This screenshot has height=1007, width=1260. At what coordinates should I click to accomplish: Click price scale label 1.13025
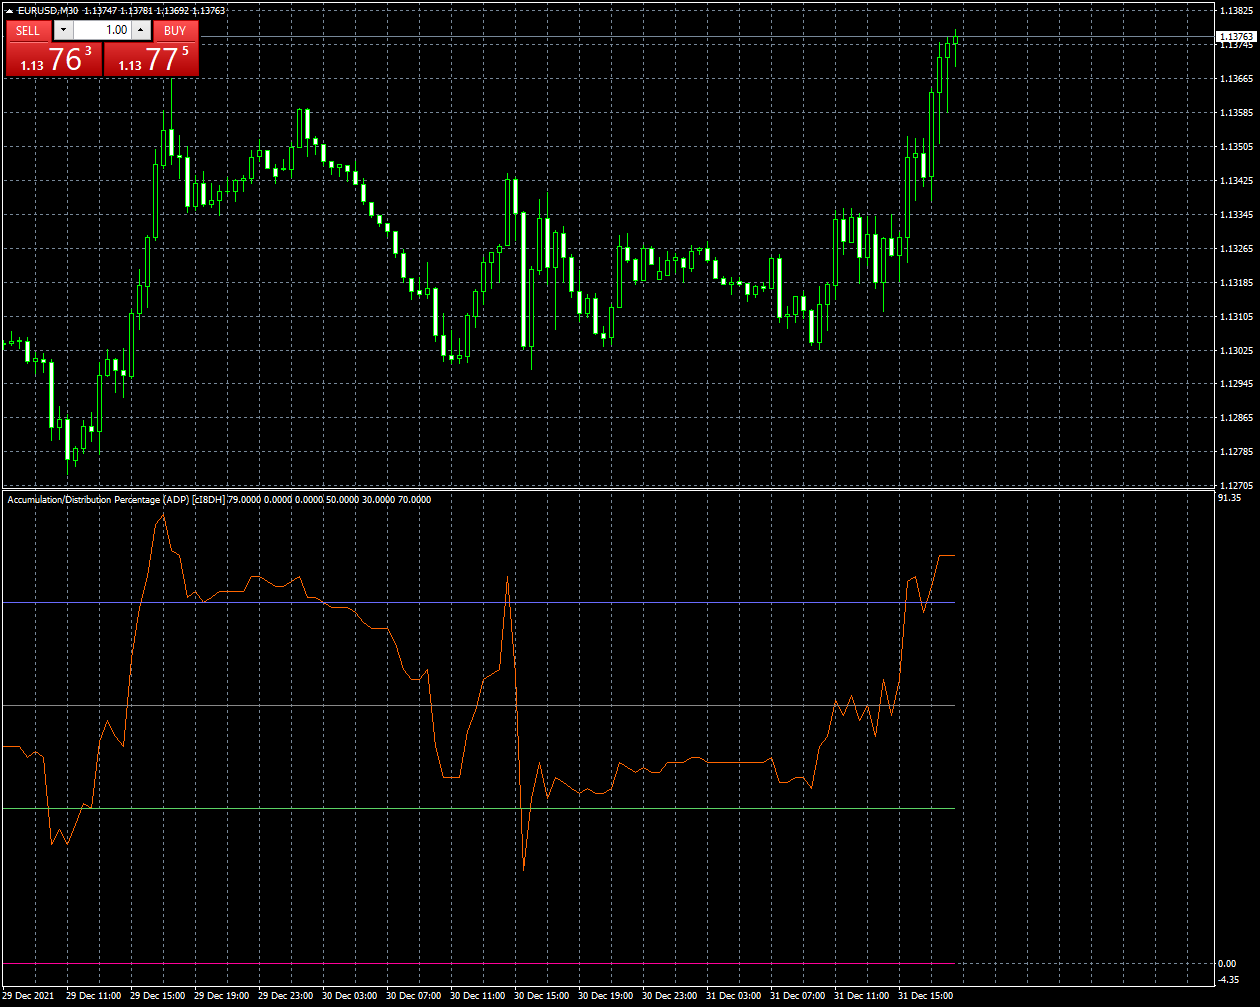click(1237, 350)
